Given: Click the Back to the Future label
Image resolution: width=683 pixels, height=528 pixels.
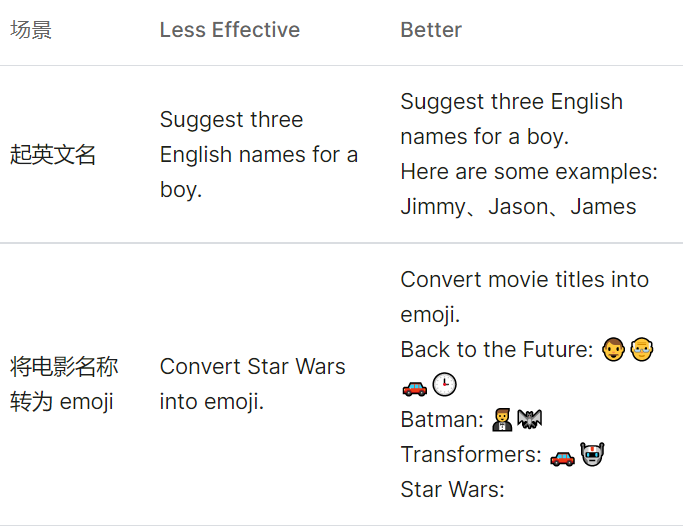Looking at the screenshot, I should pyautogui.click(x=497, y=350).
